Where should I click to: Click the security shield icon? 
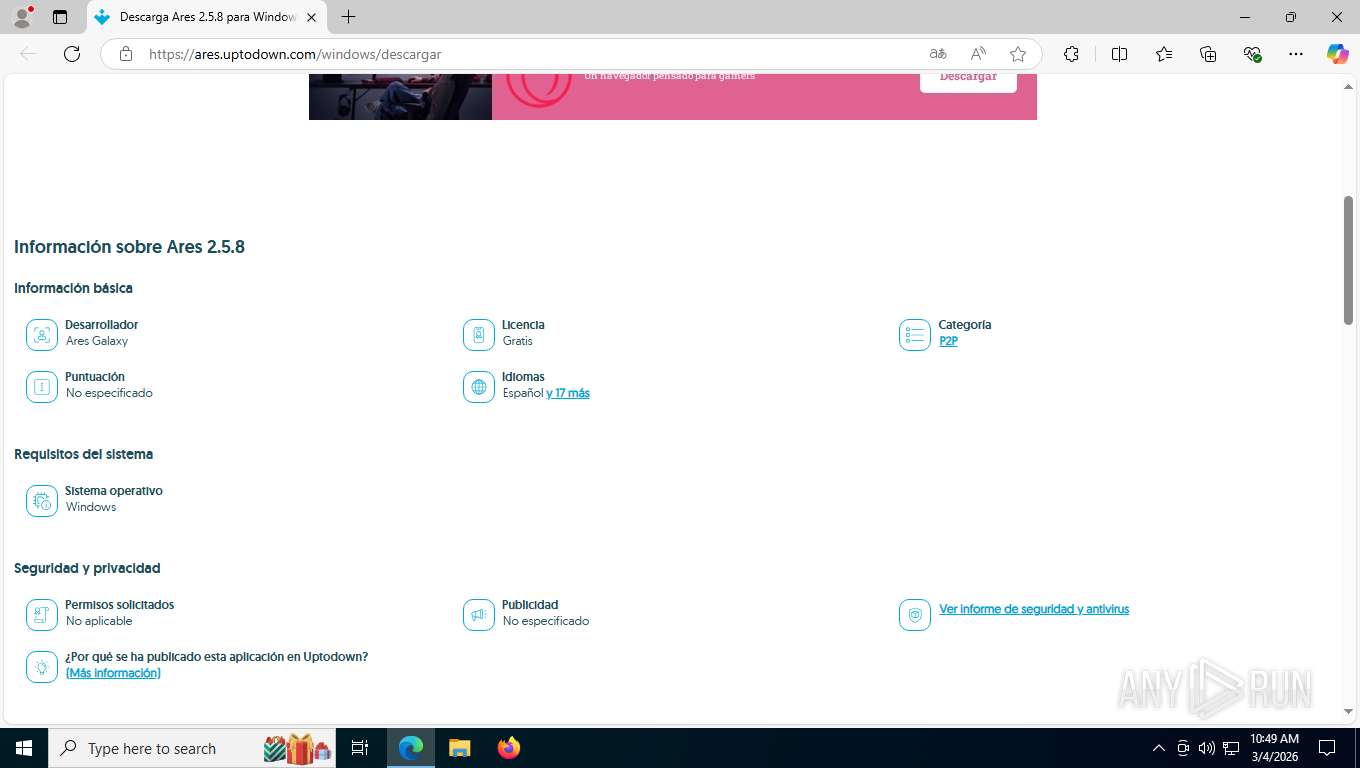tap(915, 615)
